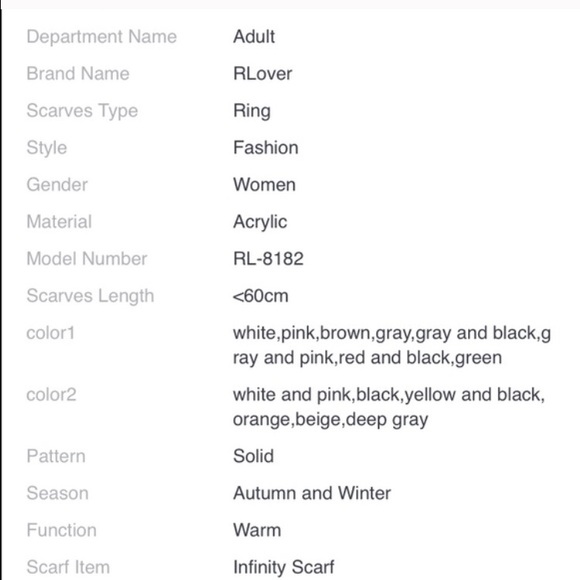The image size is (580, 580).
Task: Click the <60cm scarves length value
Action: (260, 296)
